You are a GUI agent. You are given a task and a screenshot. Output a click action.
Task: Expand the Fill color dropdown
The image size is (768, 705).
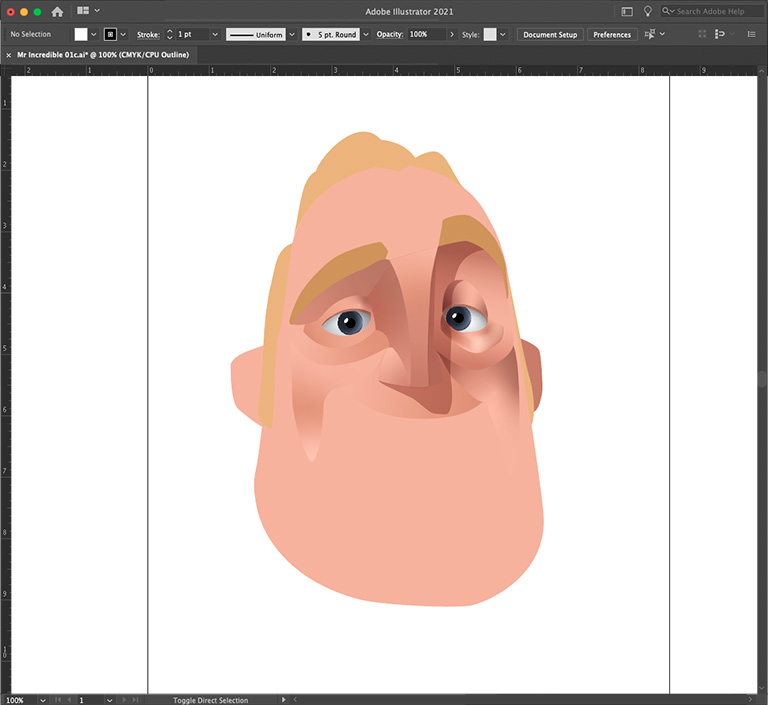click(x=94, y=34)
